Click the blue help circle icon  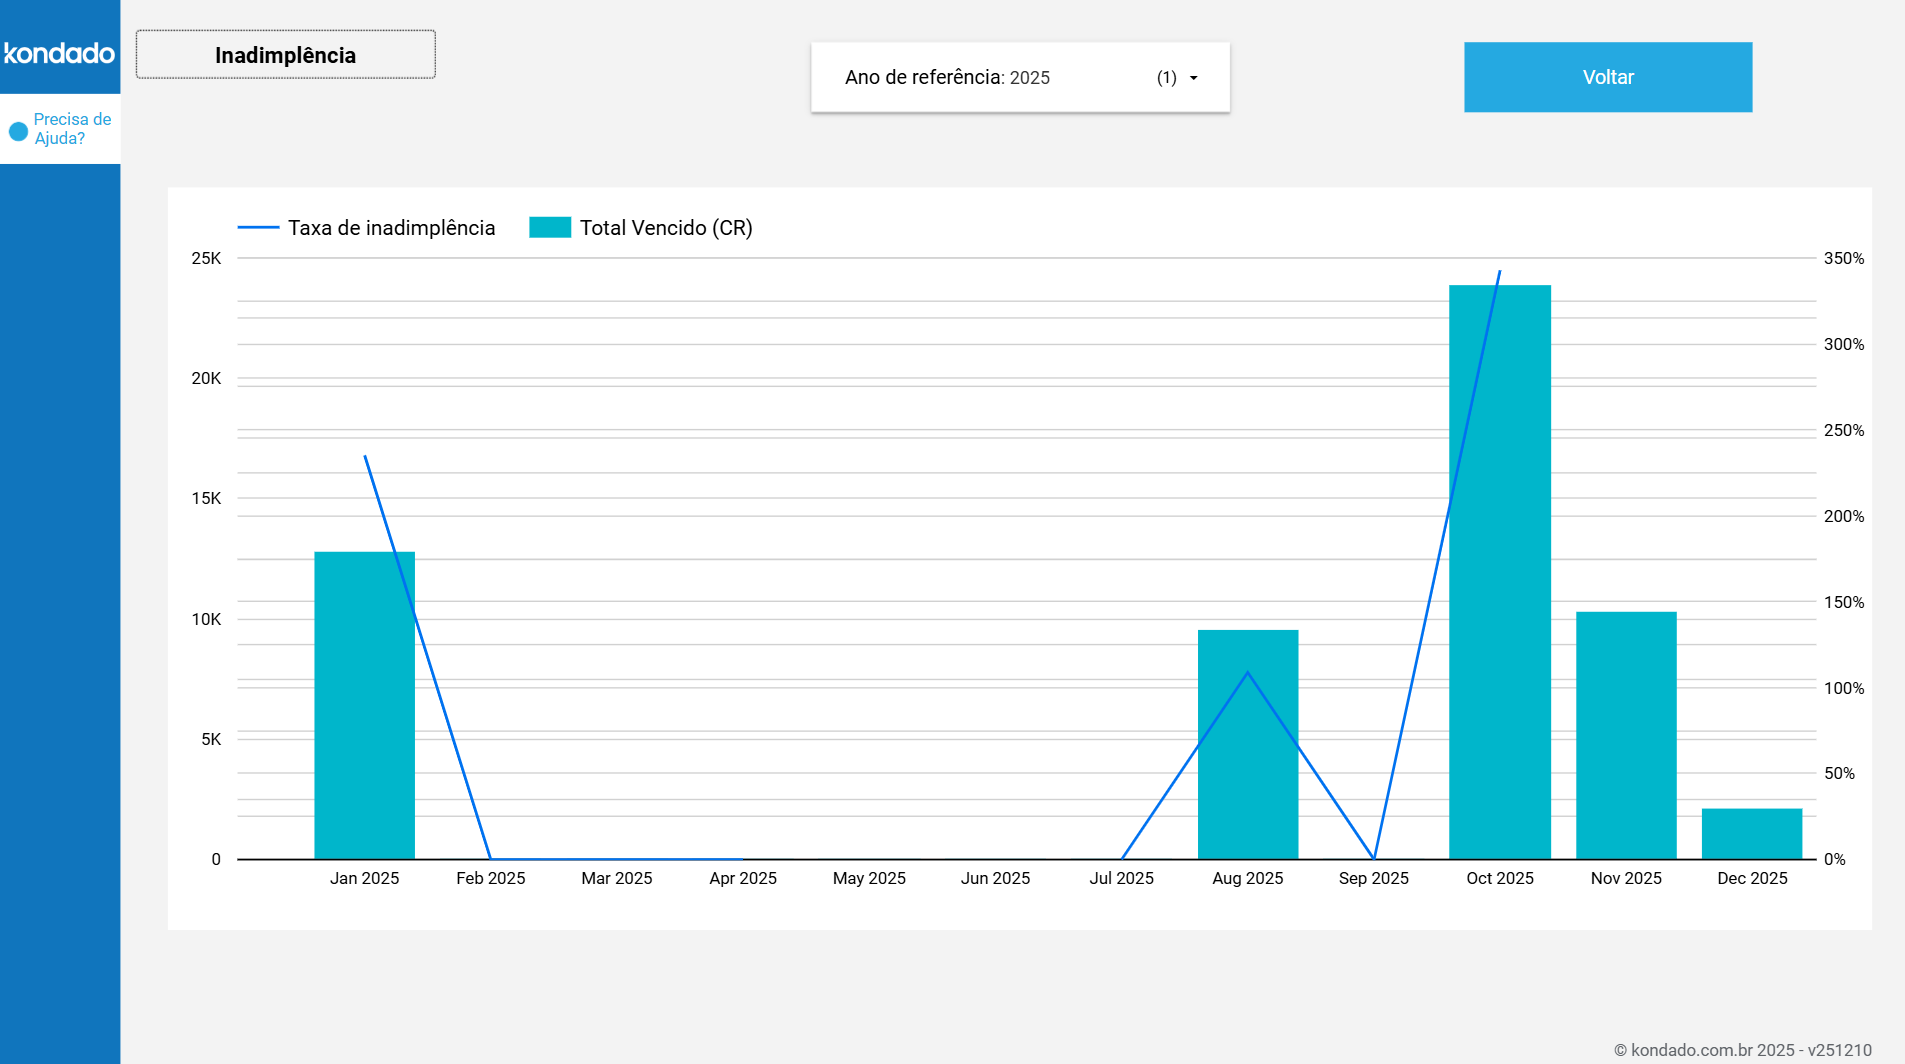(x=18, y=131)
